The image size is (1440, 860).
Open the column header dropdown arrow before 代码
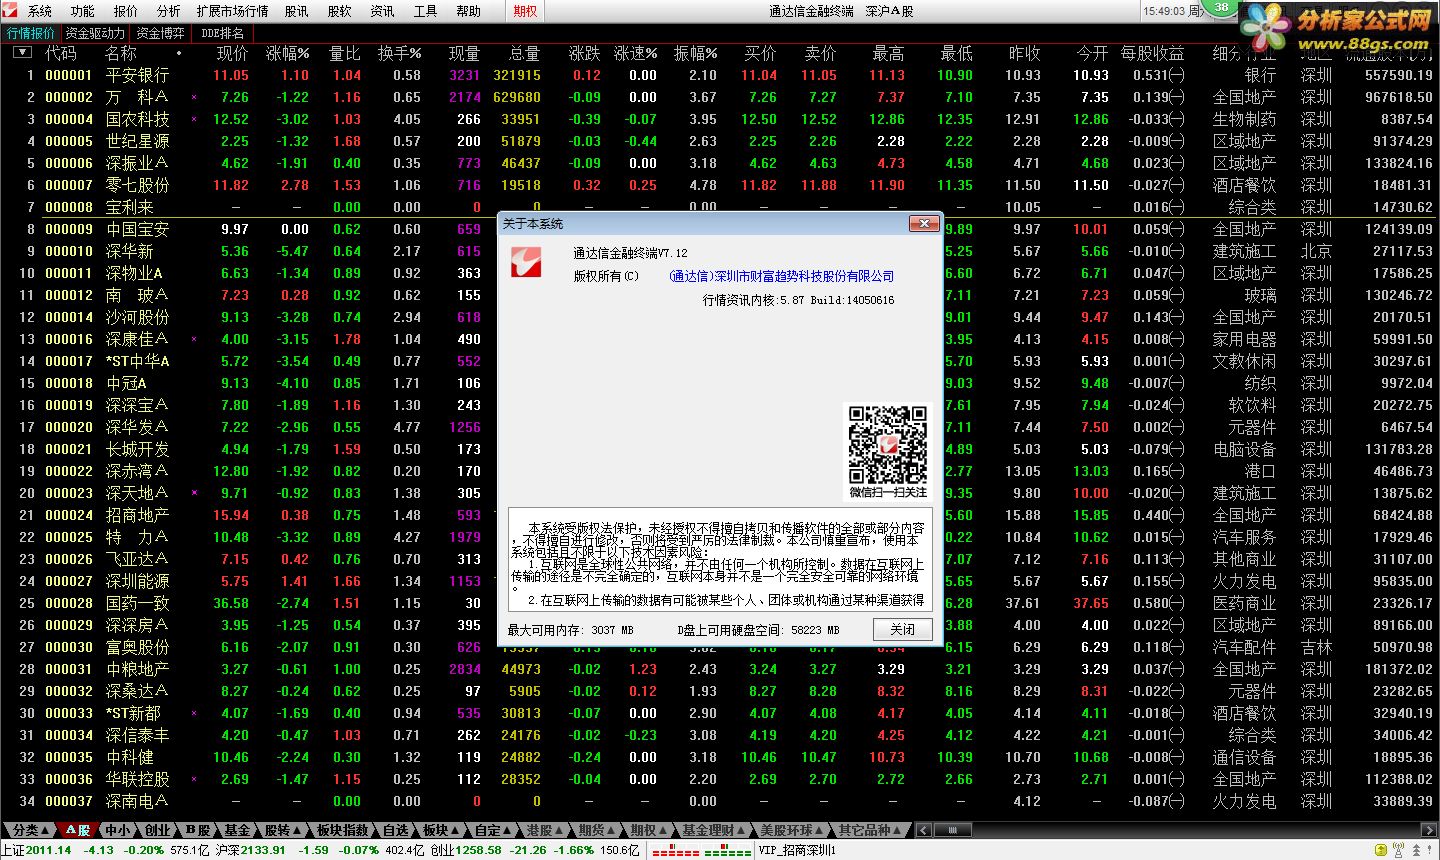pyautogui.click(x=22, y=53)
